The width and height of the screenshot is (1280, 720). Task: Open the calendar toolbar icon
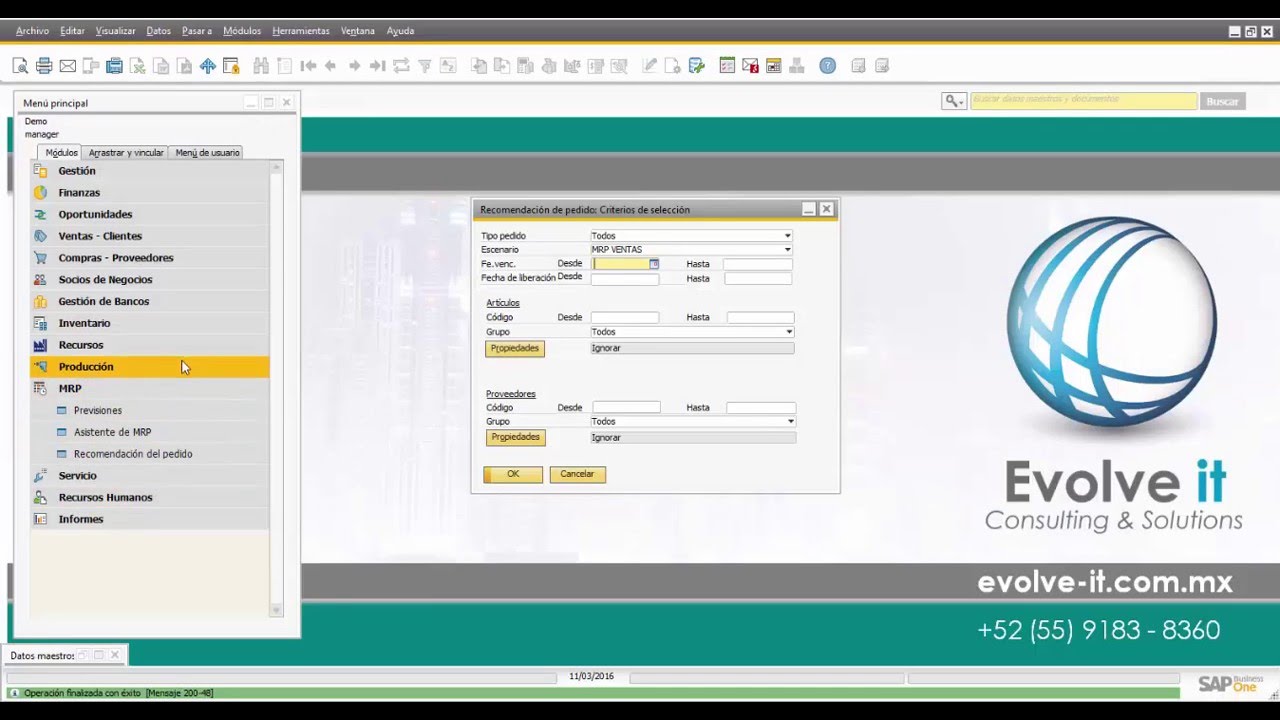coord(773,66)
